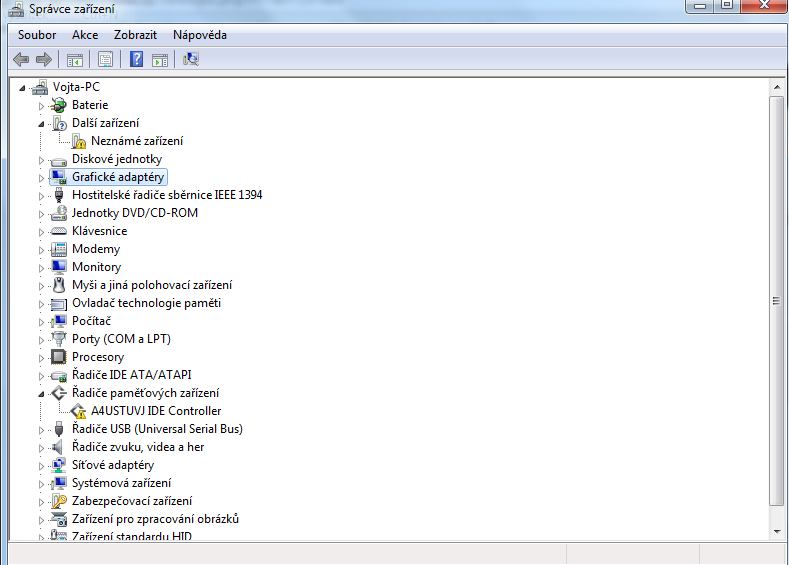Select the Vojta-PC computer node
789x565 pixels.
[76, 87]
